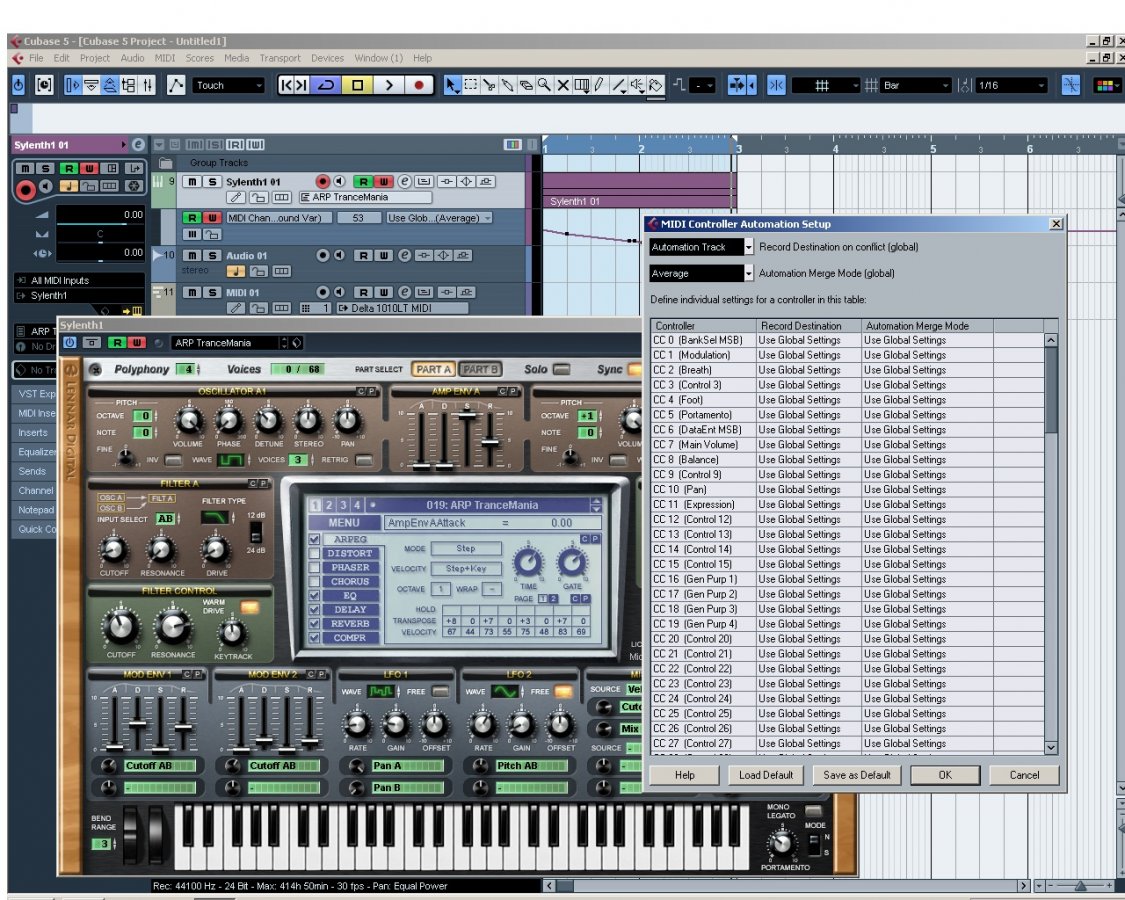Click the LFO 1 RATE knob

pos(357,725)
